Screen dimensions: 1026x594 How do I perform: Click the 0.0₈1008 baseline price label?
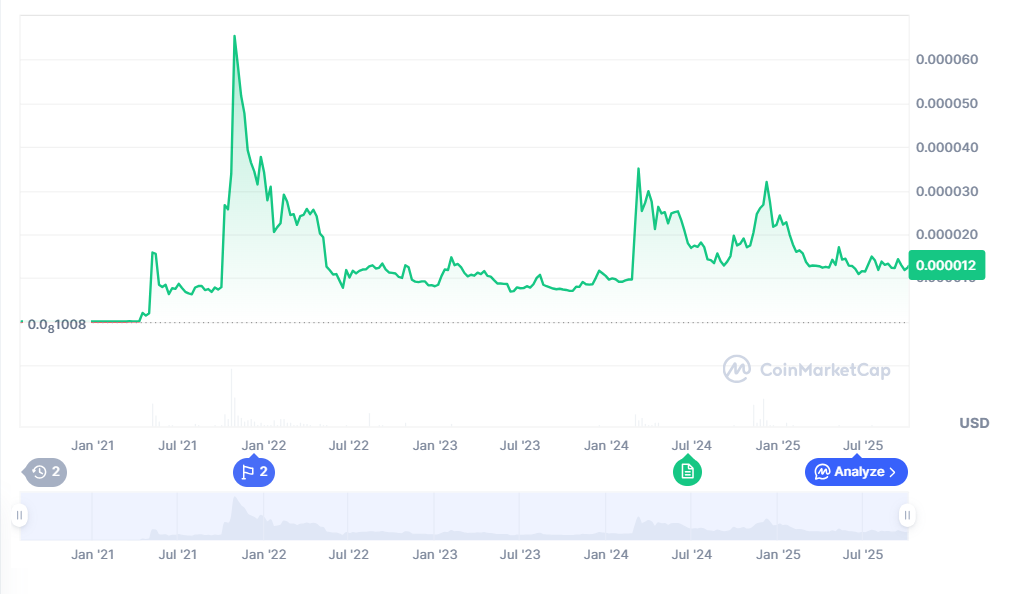coord(57,324)
